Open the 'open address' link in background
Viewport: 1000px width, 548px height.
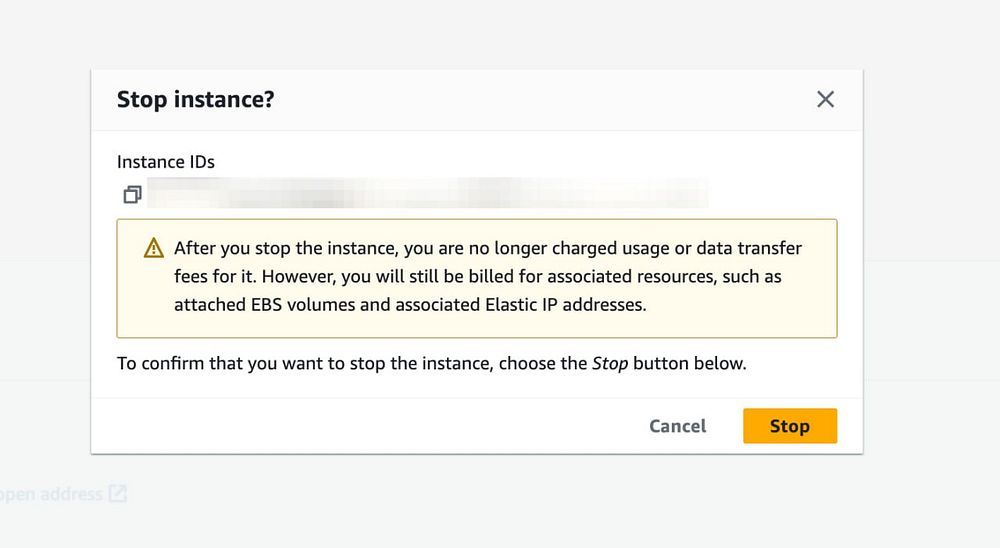(50, 494)
